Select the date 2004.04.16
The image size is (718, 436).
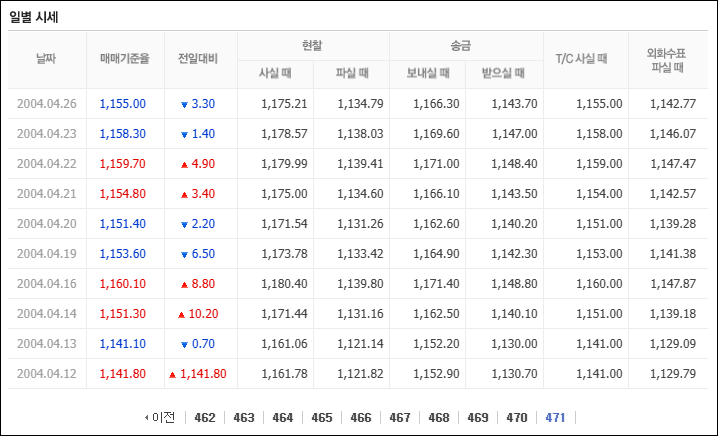(x=47, y=284)
